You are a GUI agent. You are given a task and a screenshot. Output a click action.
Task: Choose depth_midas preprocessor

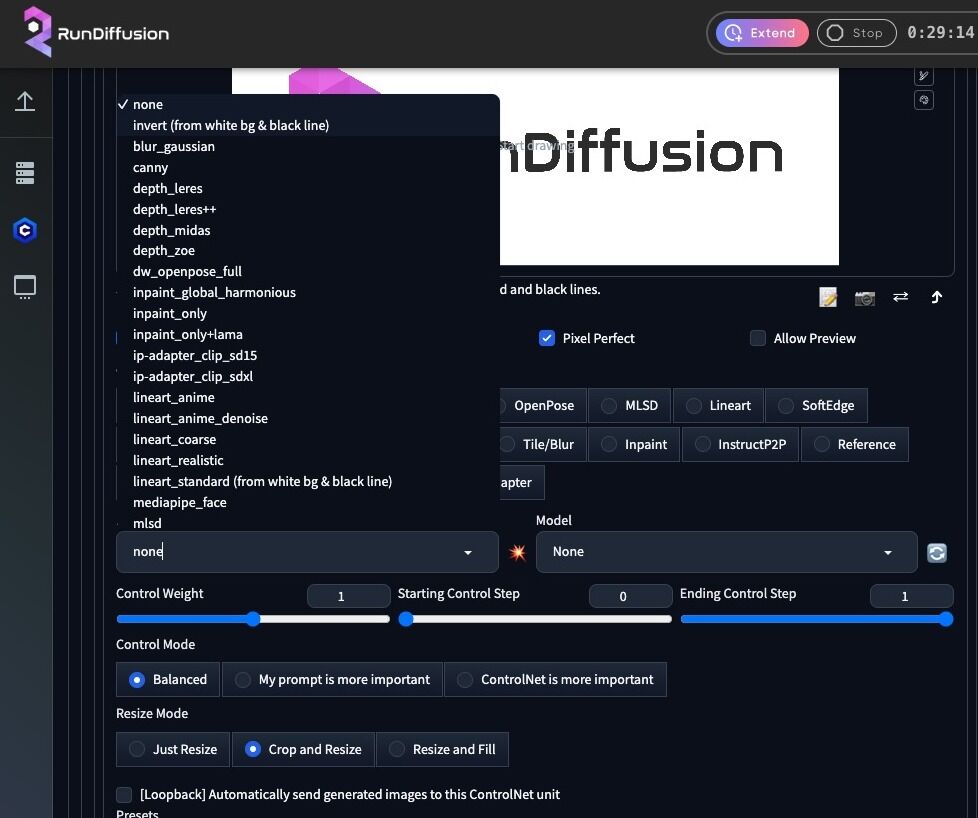(308, 230)
